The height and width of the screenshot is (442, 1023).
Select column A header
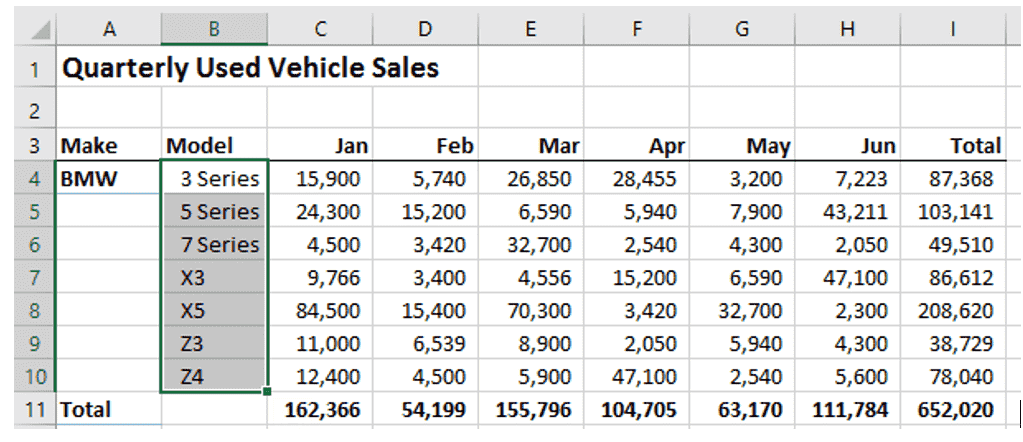tap(108, 30)
